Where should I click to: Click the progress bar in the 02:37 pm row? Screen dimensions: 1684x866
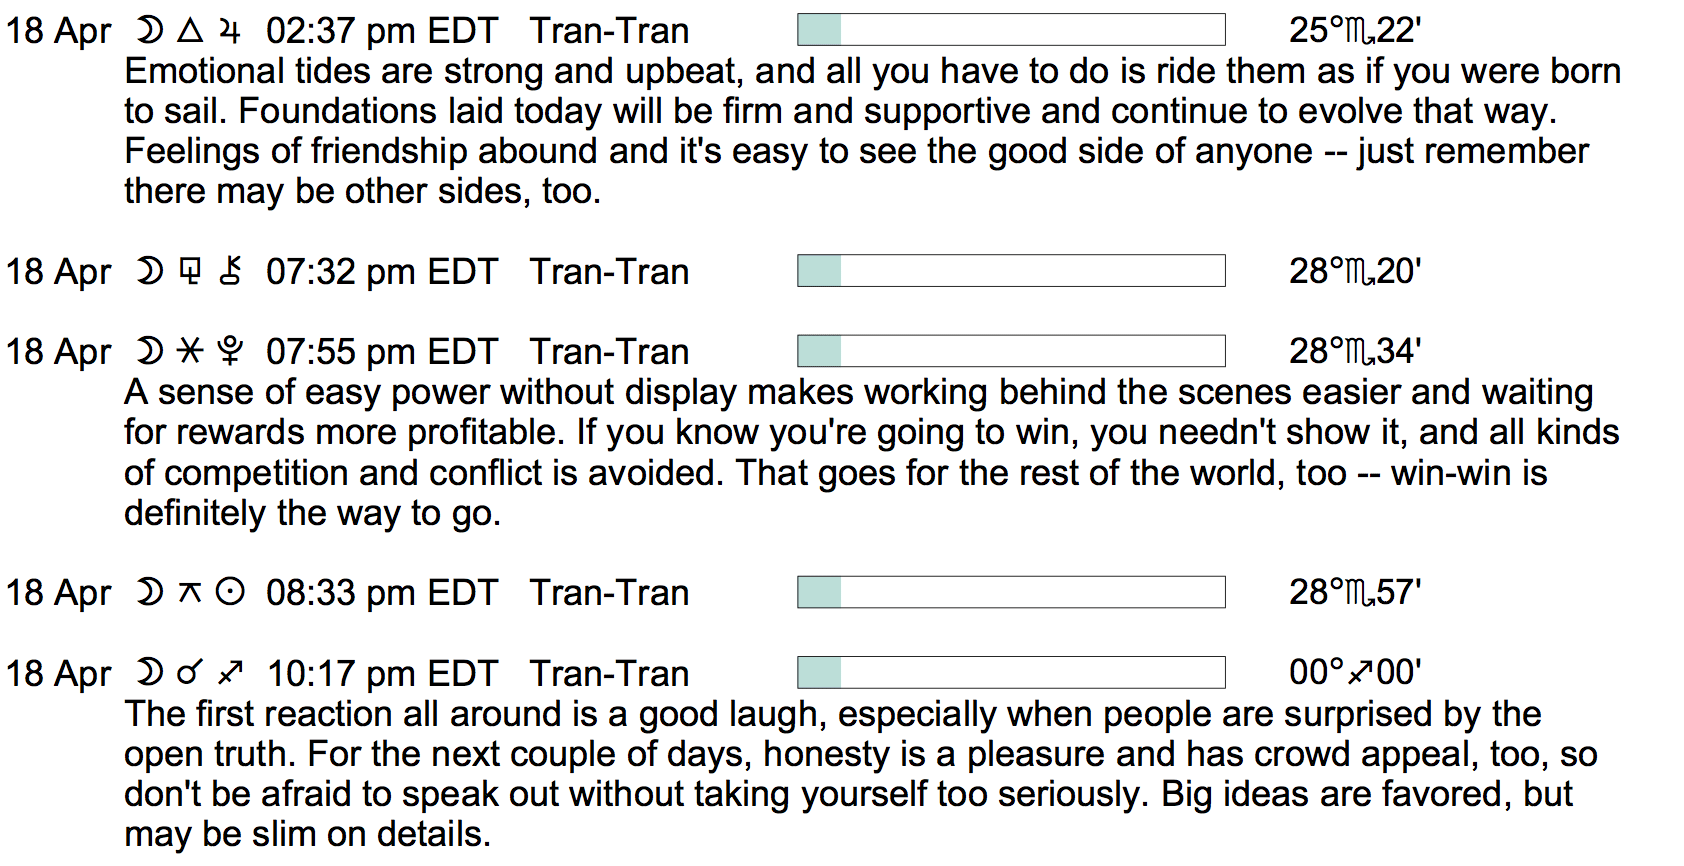tap(1010, 30)
